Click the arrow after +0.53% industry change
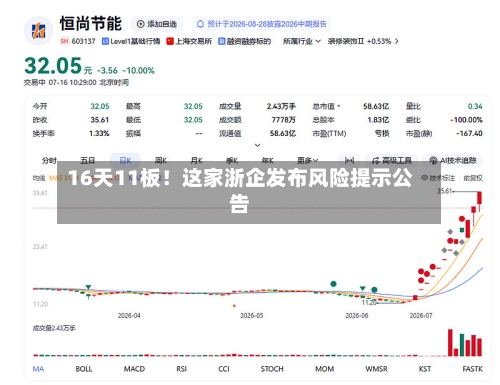Screen dimensions: 500x385 point(396,41)
